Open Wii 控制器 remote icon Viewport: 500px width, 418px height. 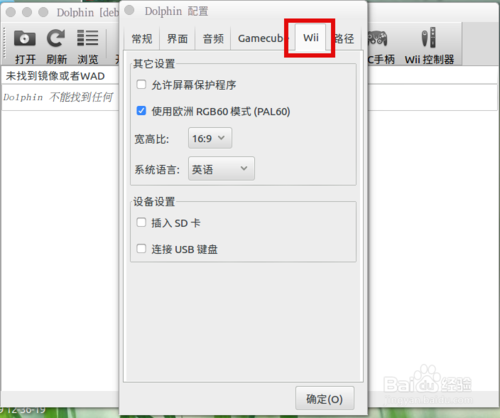coord(429,37)
